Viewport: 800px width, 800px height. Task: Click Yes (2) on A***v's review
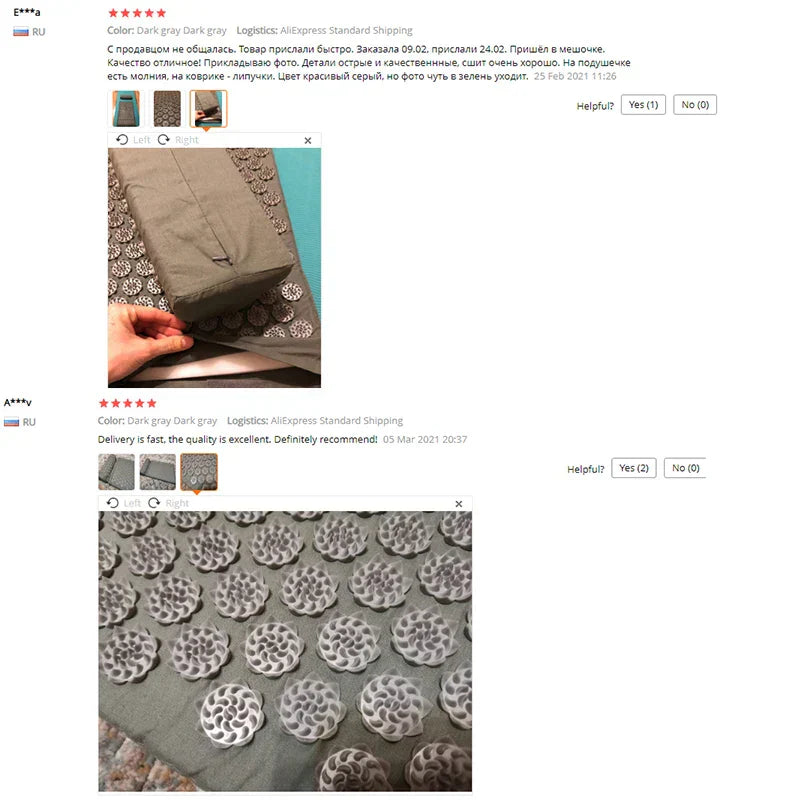pos(634,468)
